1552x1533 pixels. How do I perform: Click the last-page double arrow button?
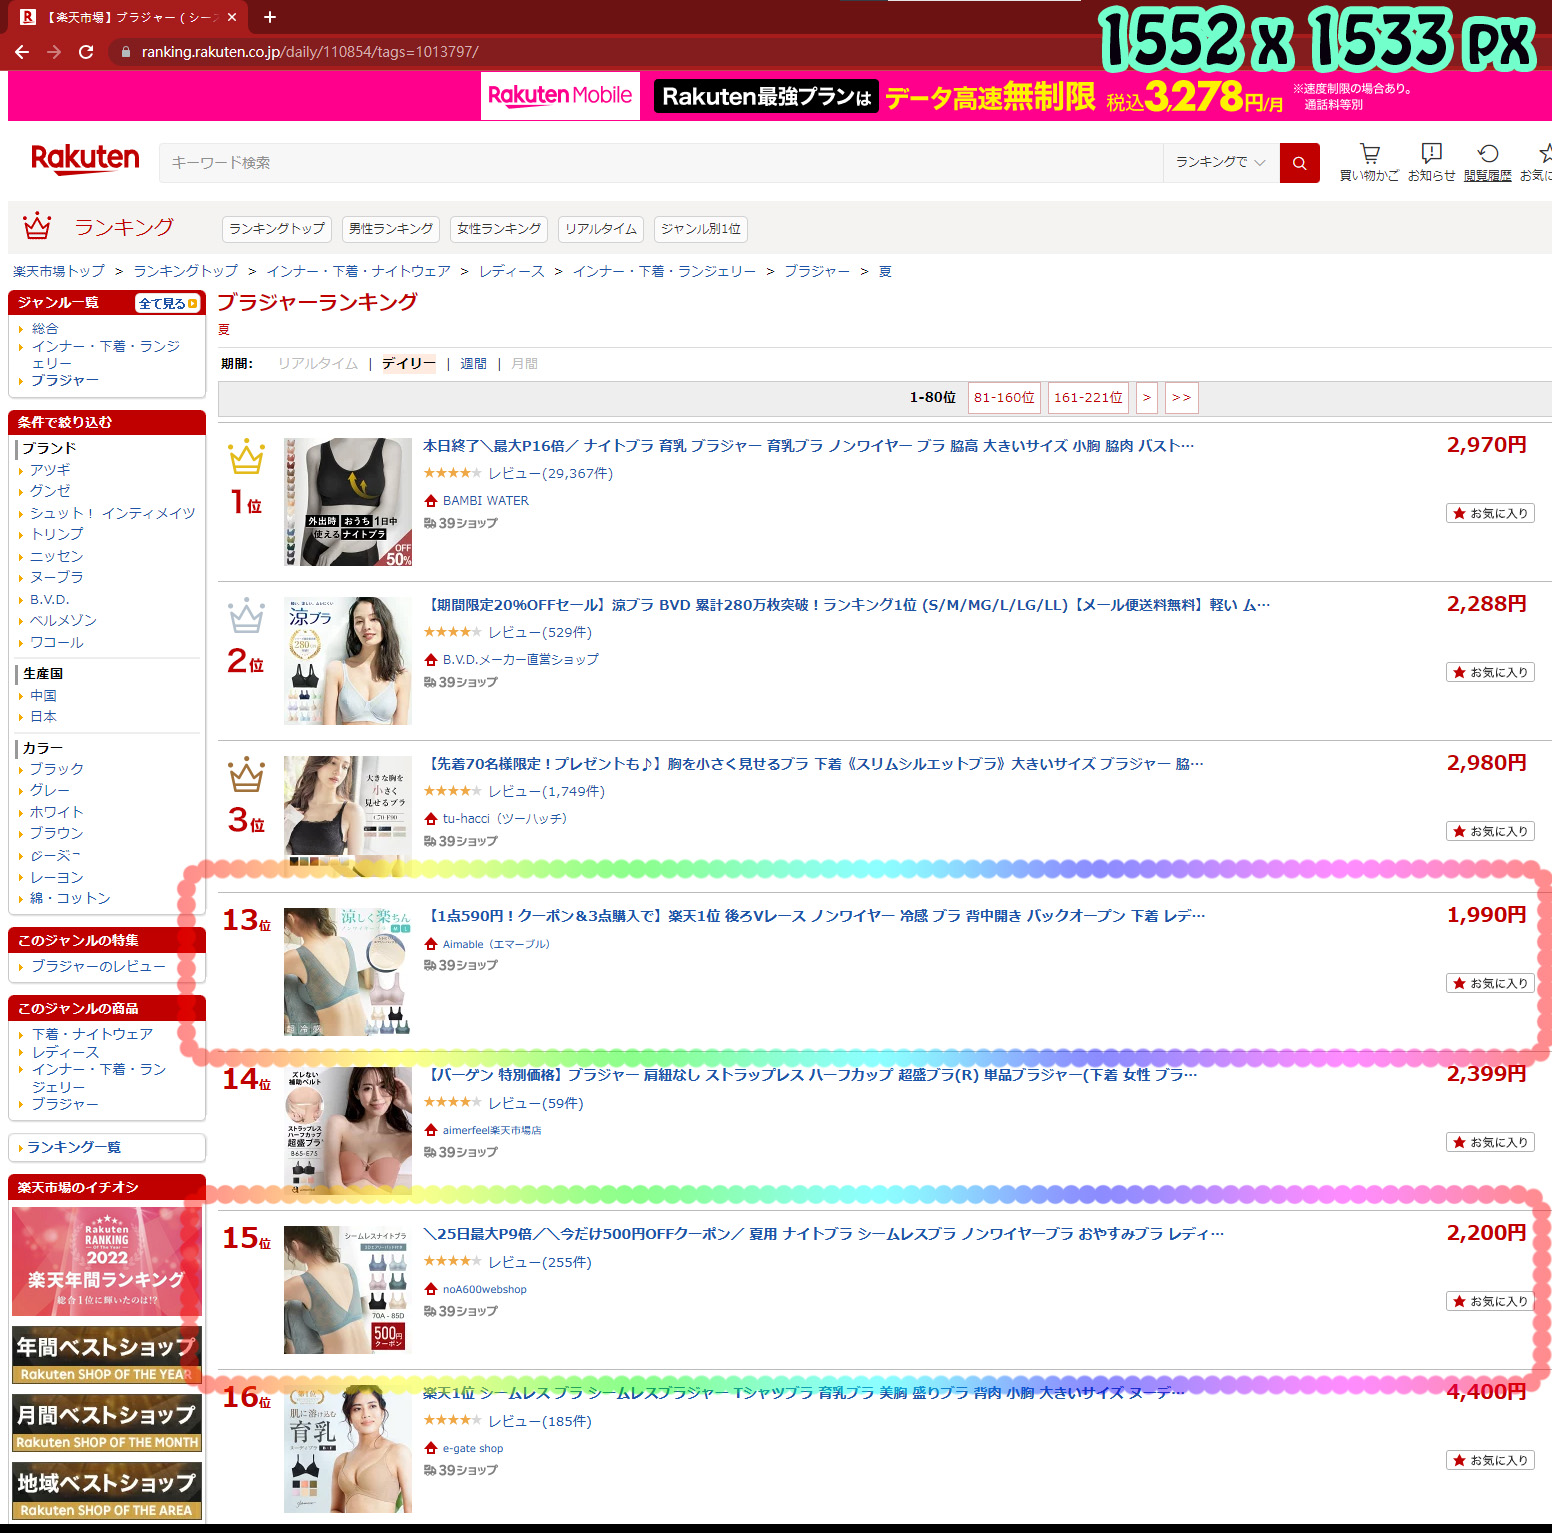pos(1181,398)
